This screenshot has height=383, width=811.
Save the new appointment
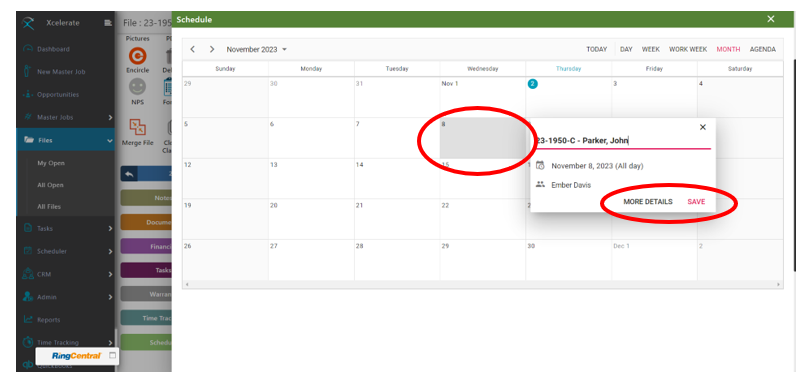tap(696, 202)
